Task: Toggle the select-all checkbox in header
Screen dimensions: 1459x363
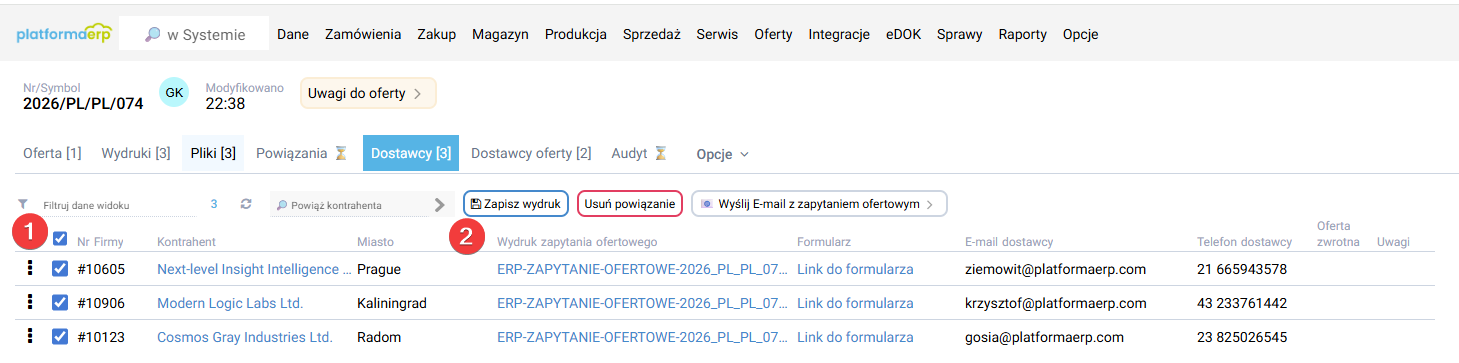Action: click(x=60, y=239)
